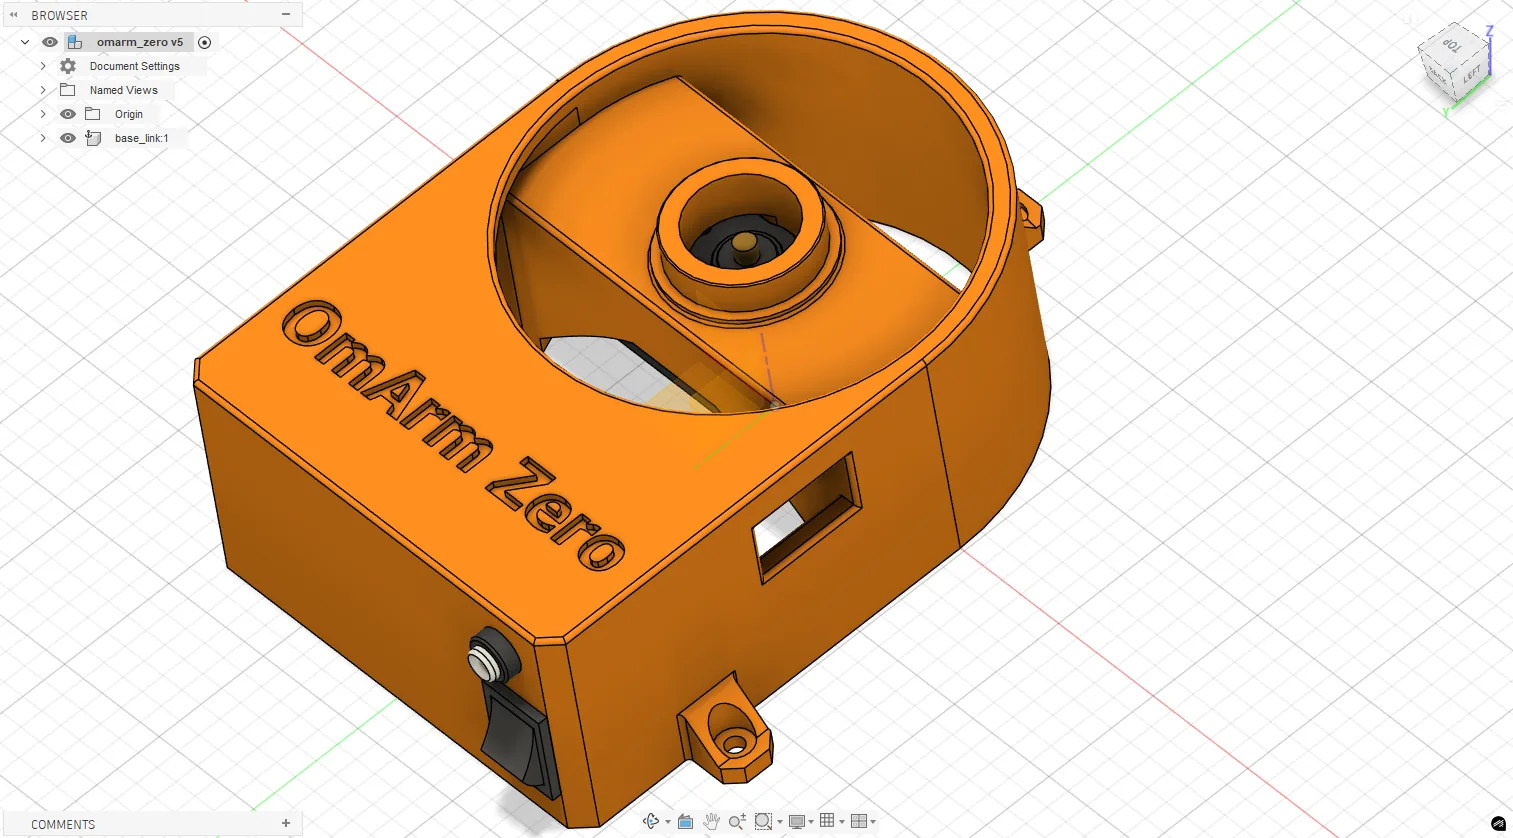
Task: Click the Grid and Snaps icon
Action: pyautogui.click(x=827, y=821)
